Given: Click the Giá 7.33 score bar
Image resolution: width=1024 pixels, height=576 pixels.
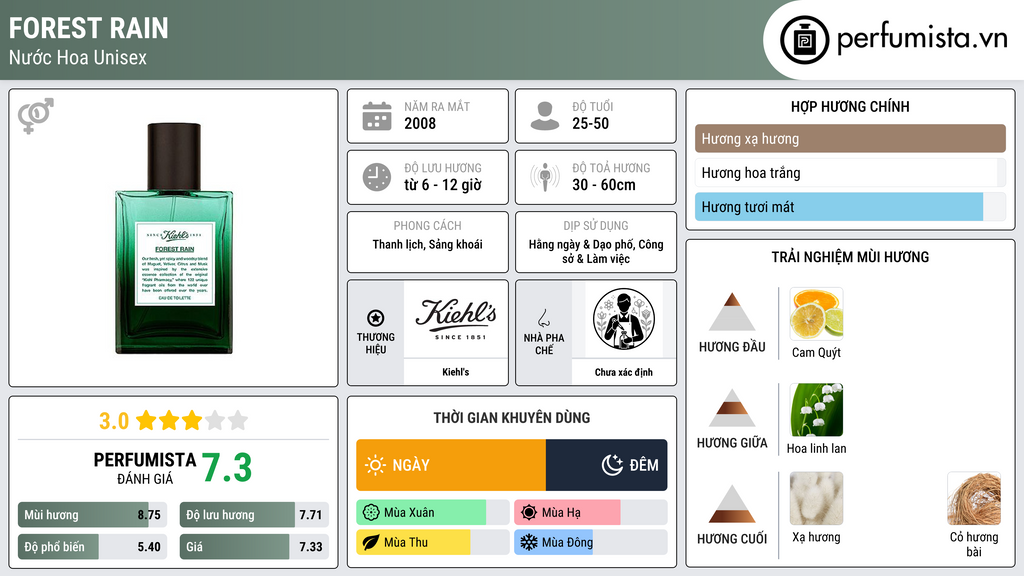Looking at the screenshot, I should [x=254, y=547].
